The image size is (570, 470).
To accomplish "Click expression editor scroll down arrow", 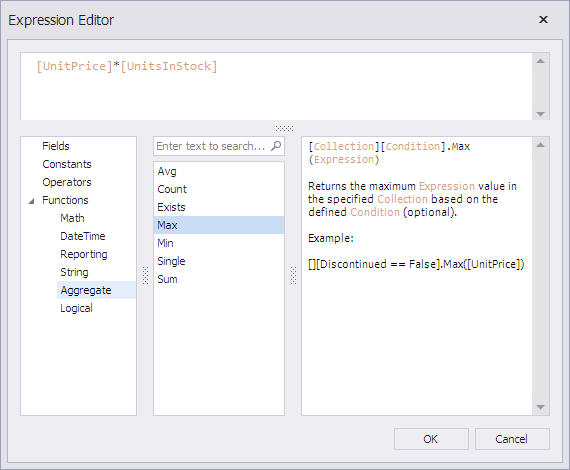I will coord(541,114).
